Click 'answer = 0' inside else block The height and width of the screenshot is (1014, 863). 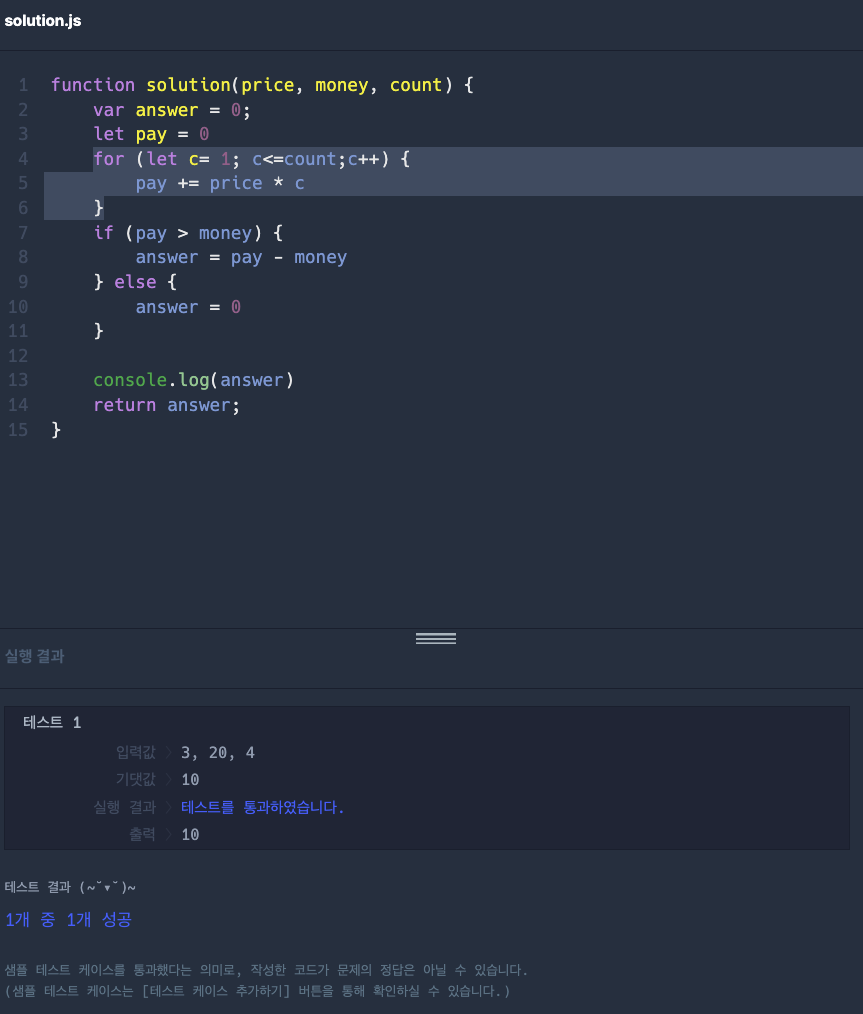[188, 307]
